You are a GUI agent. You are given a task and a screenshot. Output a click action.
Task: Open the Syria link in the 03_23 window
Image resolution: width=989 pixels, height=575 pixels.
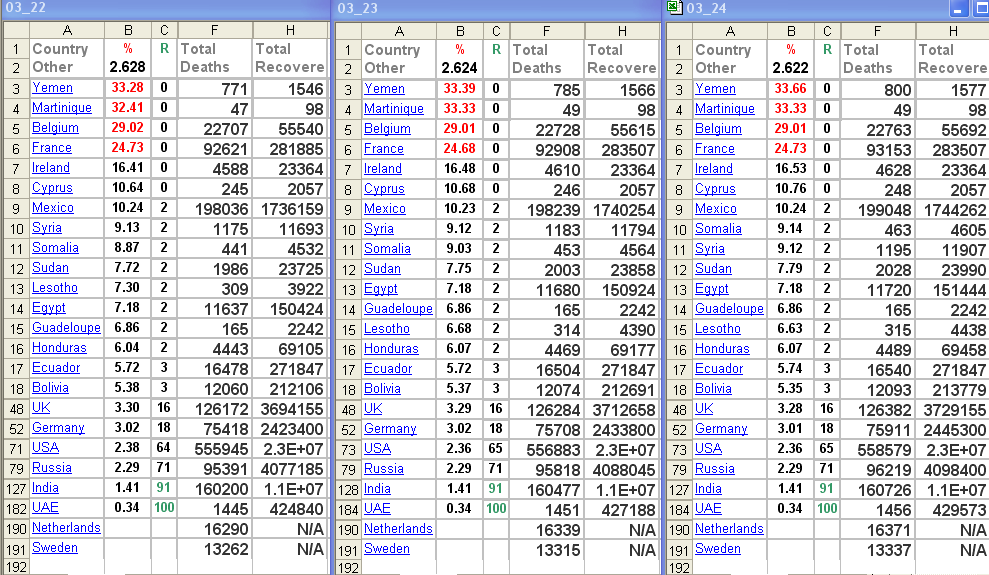[x=378, y=228]
